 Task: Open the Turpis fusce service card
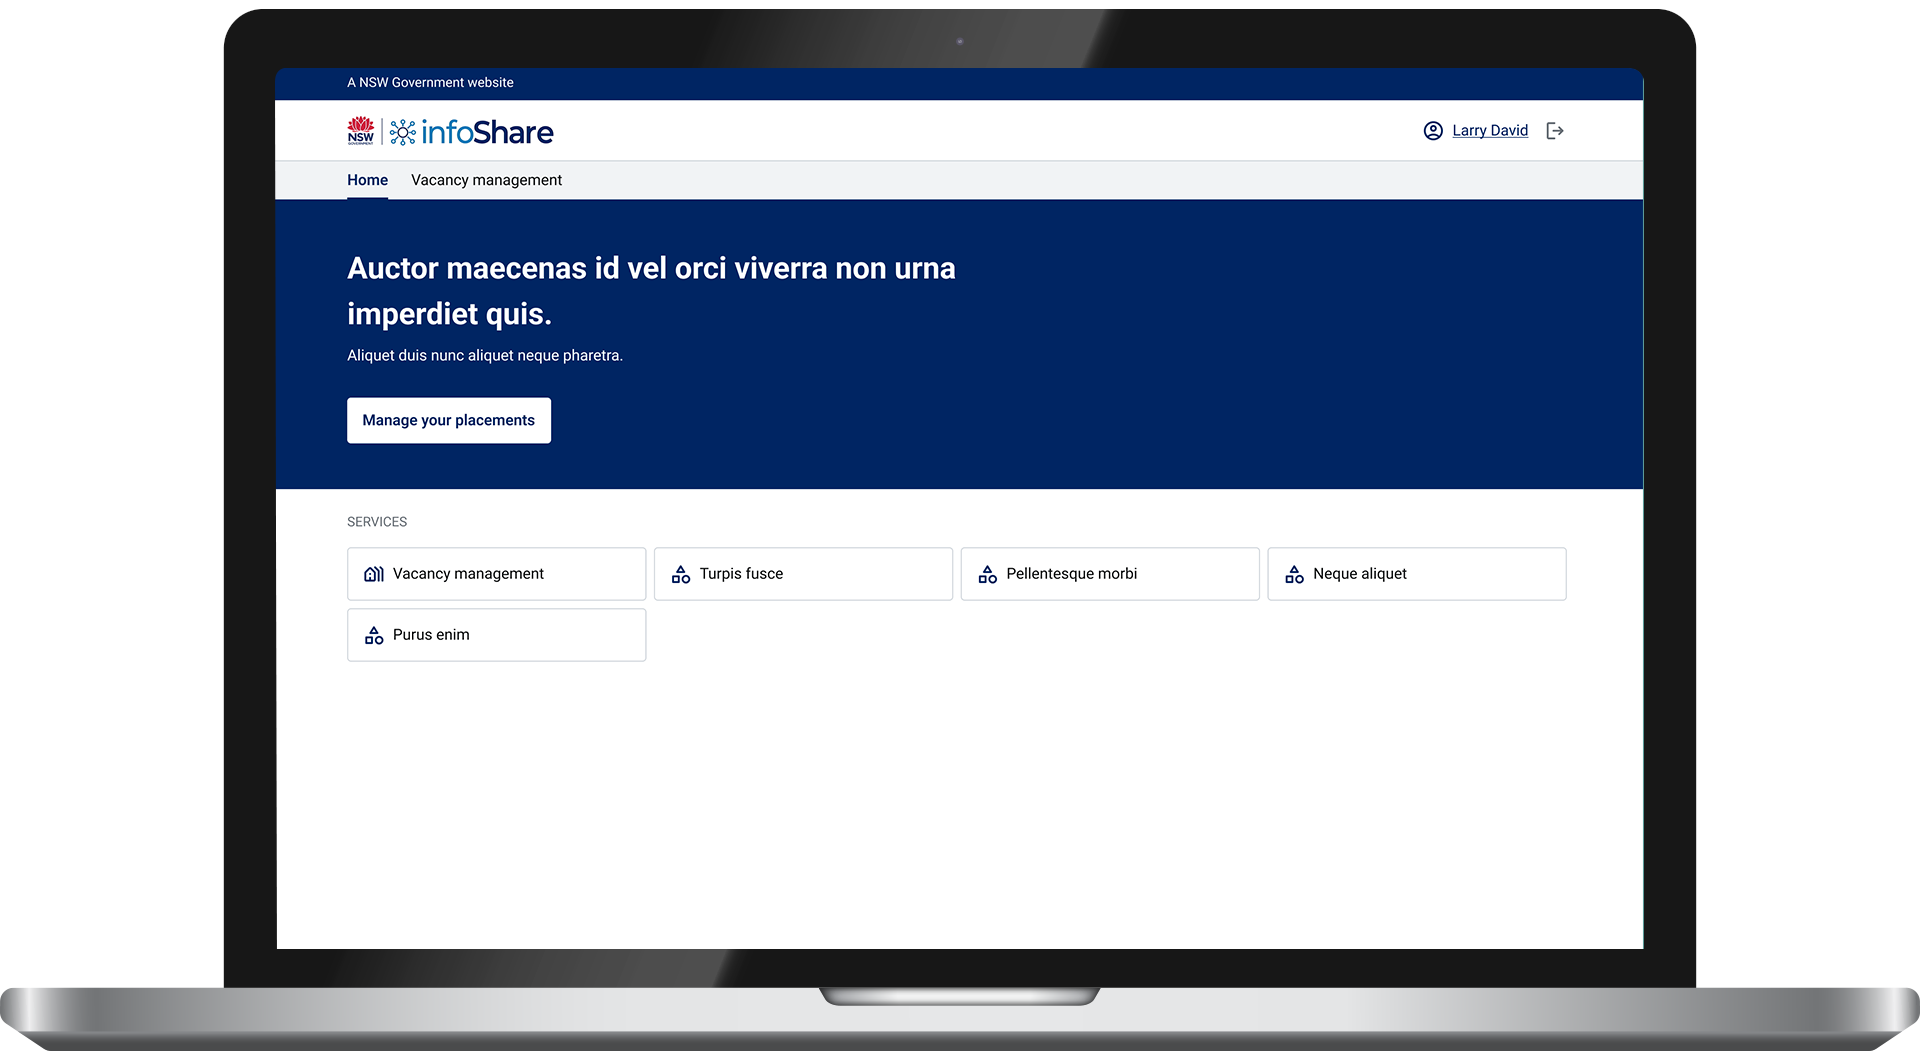pos(803,574)
